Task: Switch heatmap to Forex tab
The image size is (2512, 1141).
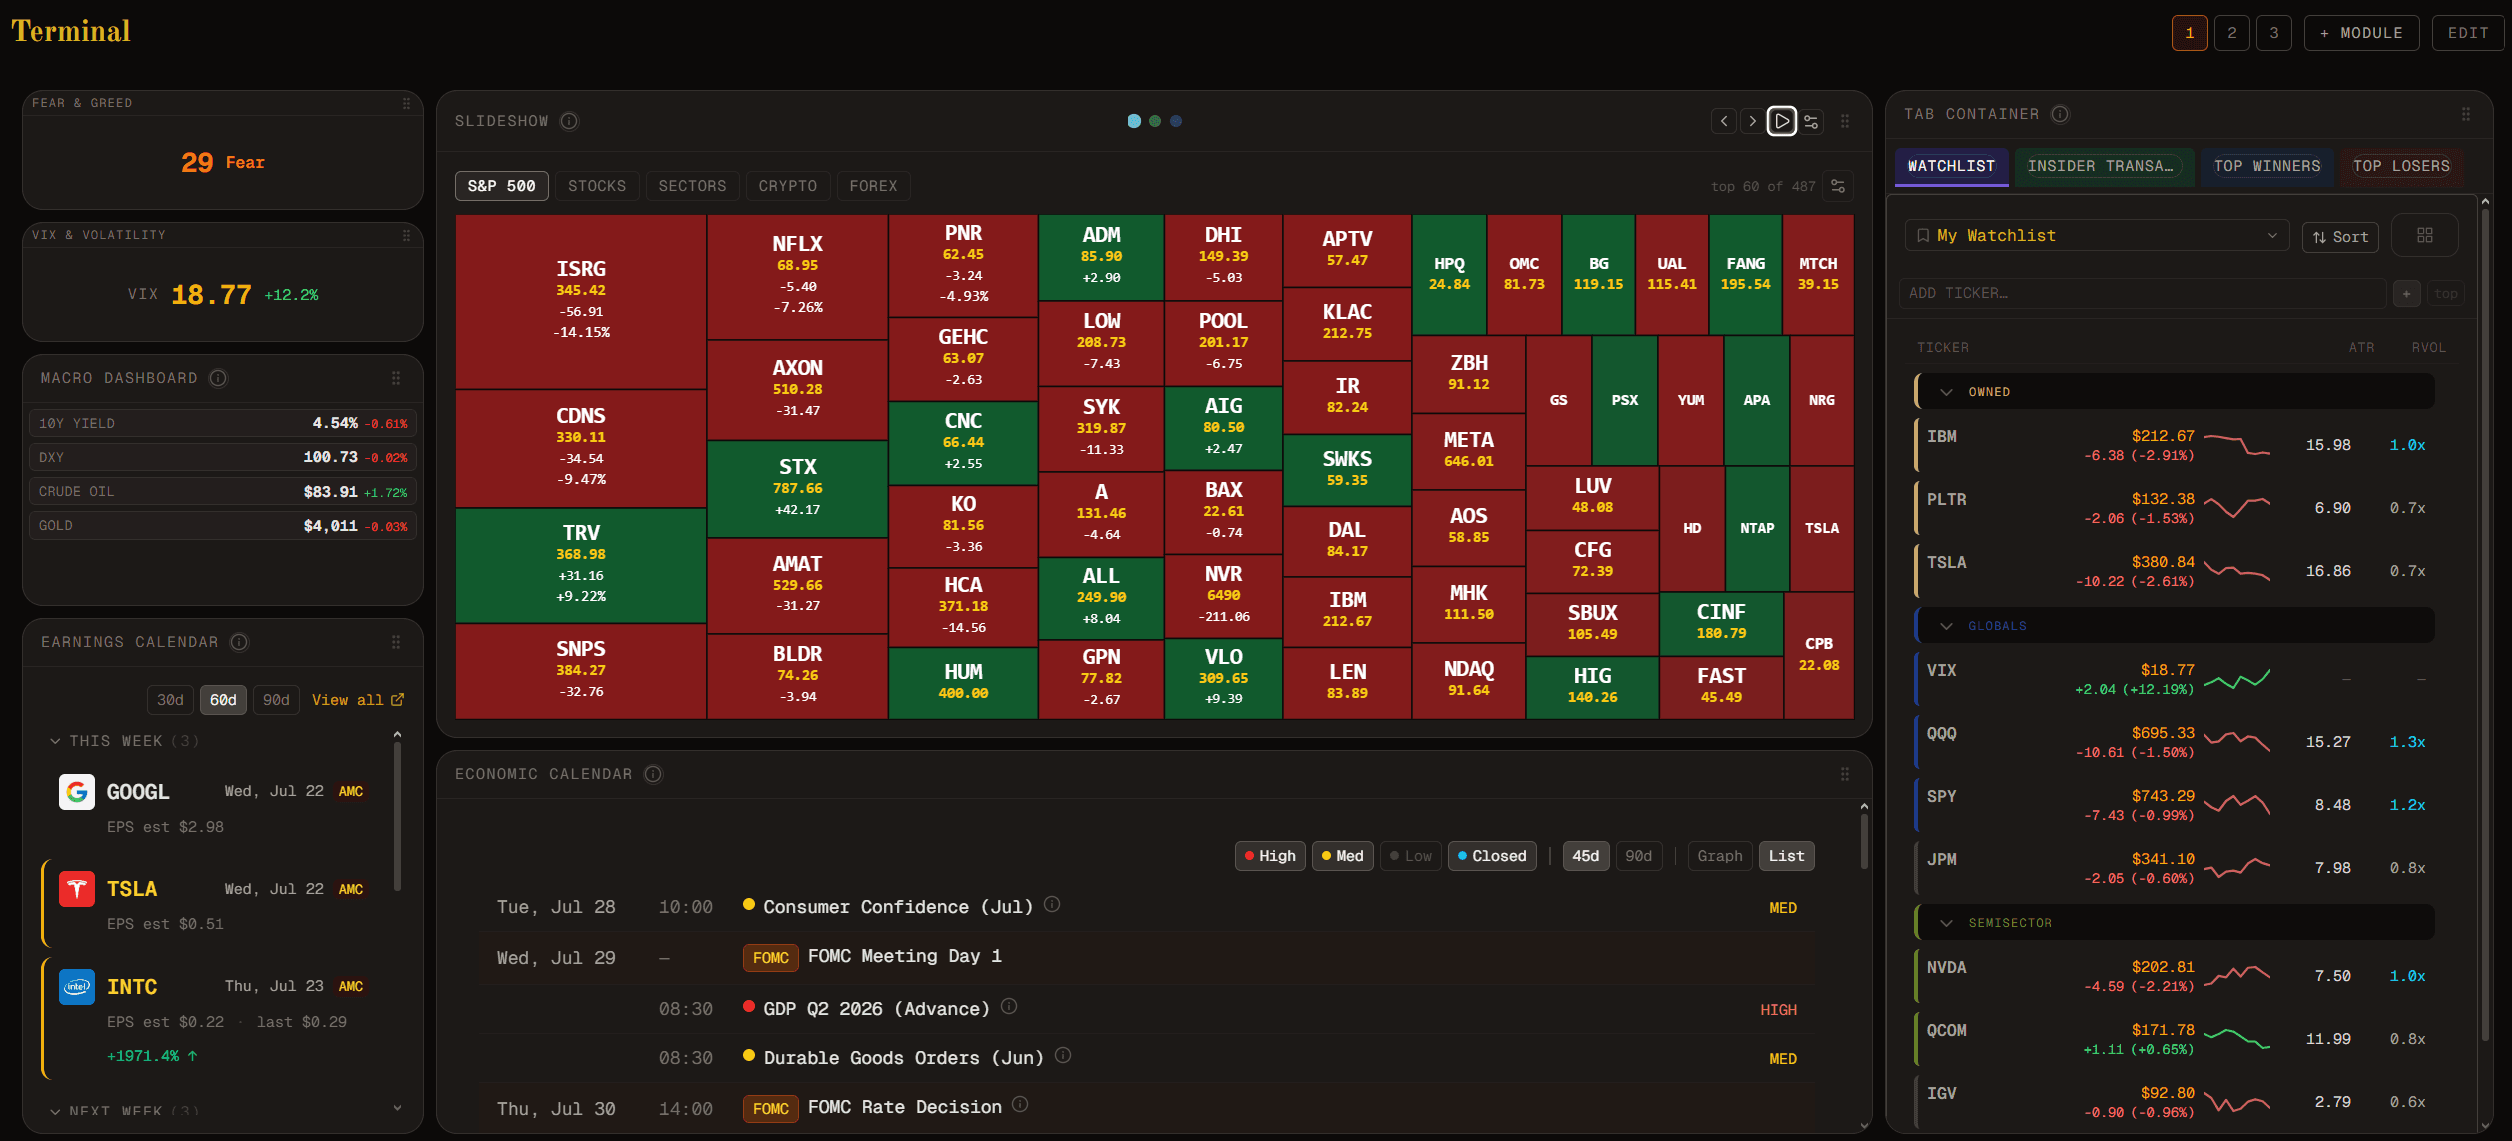Action: point(873,186)
